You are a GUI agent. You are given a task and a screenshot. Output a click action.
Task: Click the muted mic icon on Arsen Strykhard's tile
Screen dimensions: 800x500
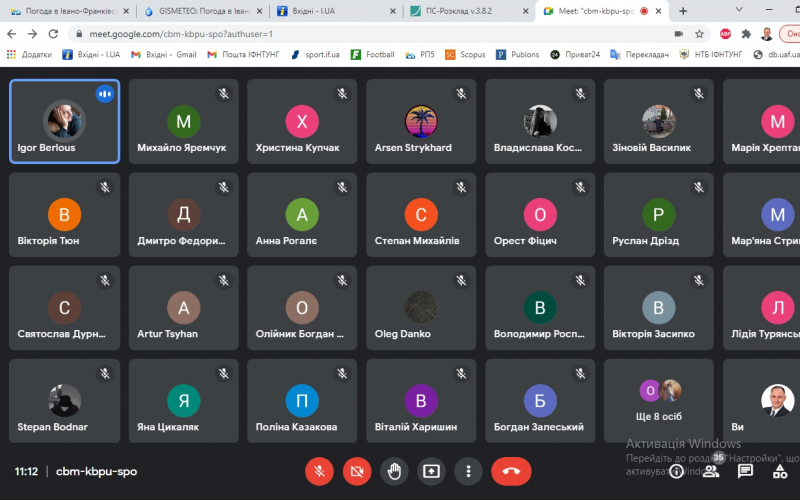coord(461,93)
